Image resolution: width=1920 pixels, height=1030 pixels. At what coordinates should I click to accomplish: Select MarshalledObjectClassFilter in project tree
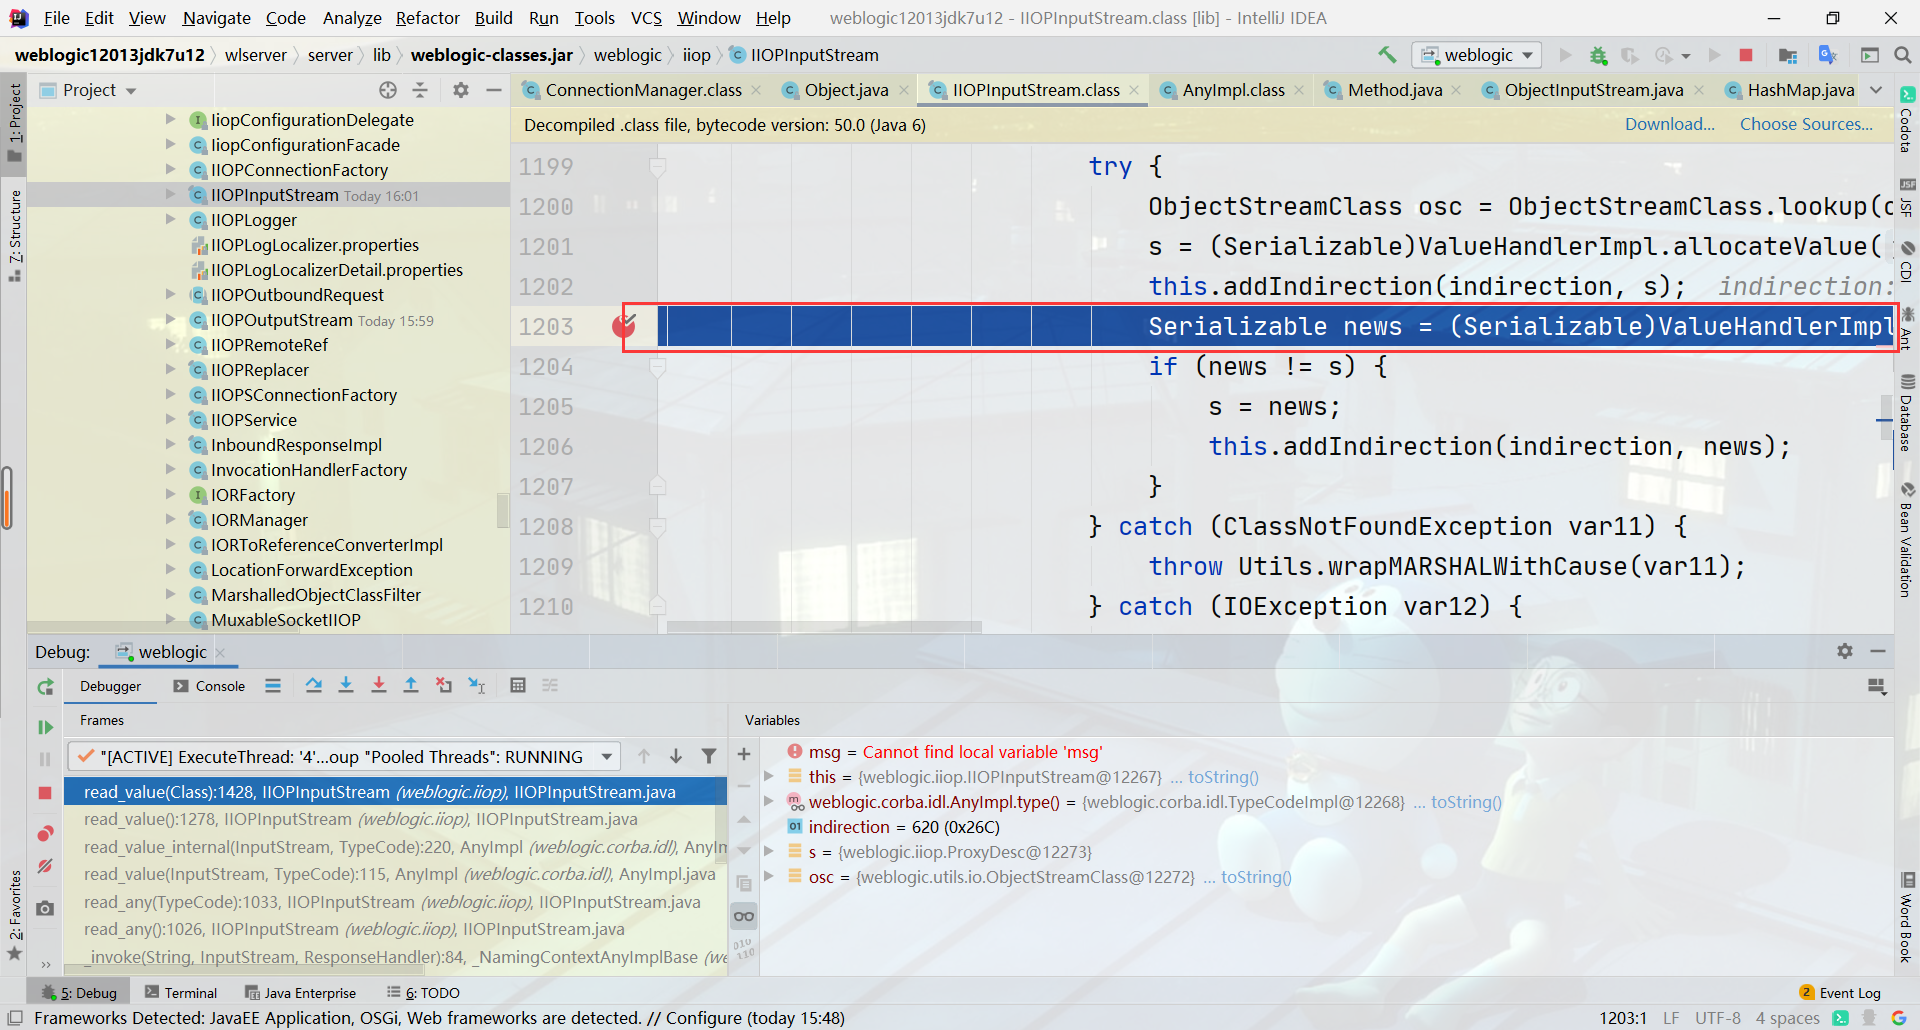(x=315, y=595)
